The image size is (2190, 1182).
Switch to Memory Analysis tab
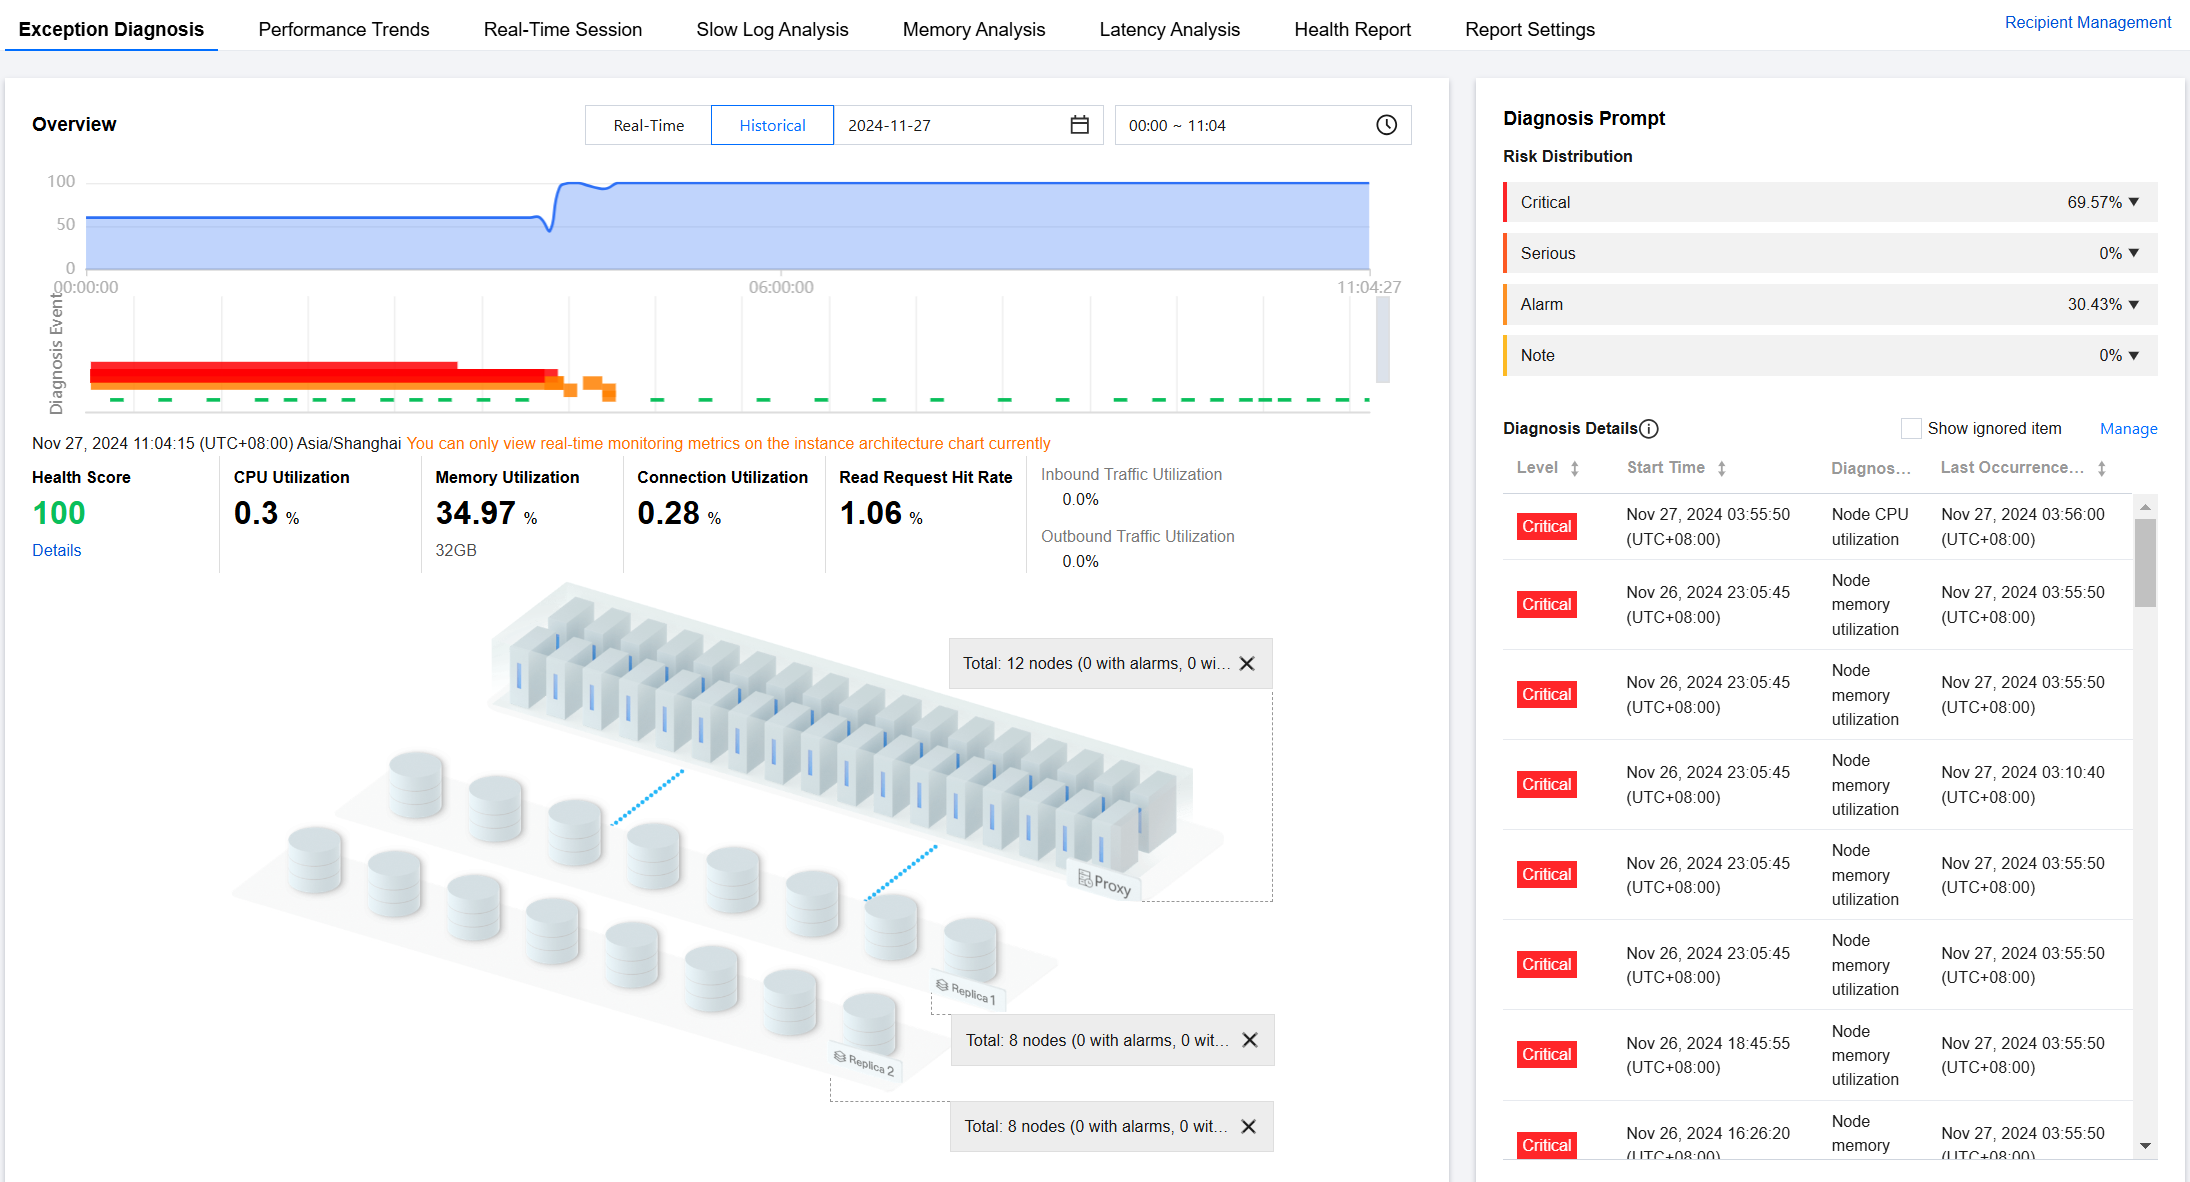tap(973, 30)
